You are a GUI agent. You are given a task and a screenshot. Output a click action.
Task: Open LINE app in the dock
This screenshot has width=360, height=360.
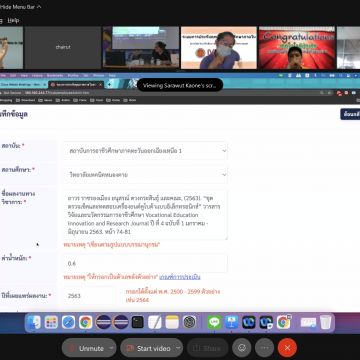[214, 322]
